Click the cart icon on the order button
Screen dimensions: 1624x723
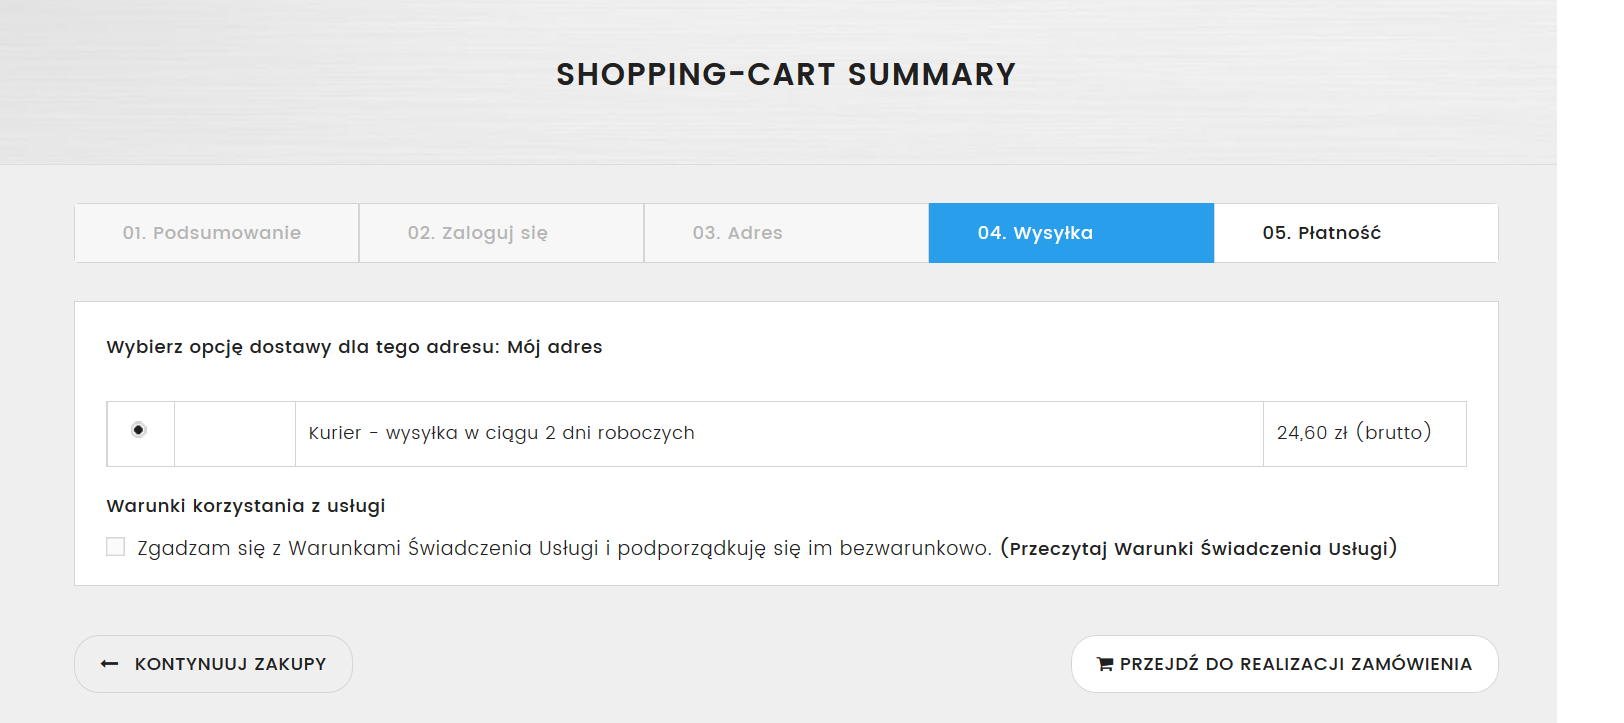(1105, 664)
